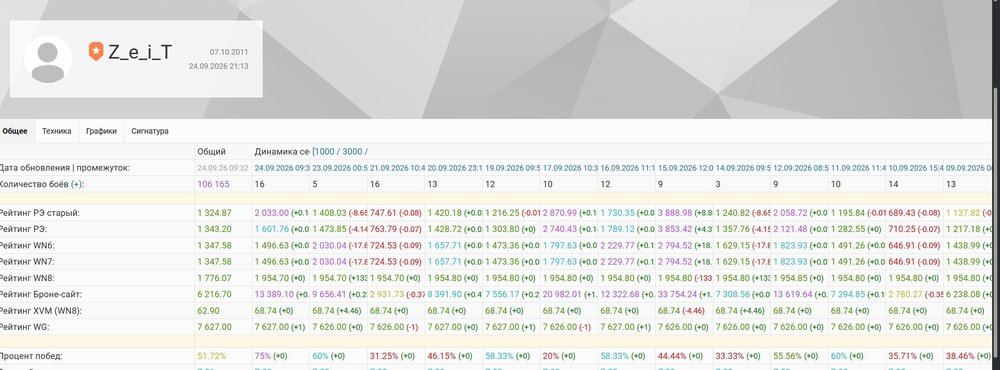This screenshot has width=1000, height=370.
Task: Click the Общий column header
Action: [x=211, y=152]
